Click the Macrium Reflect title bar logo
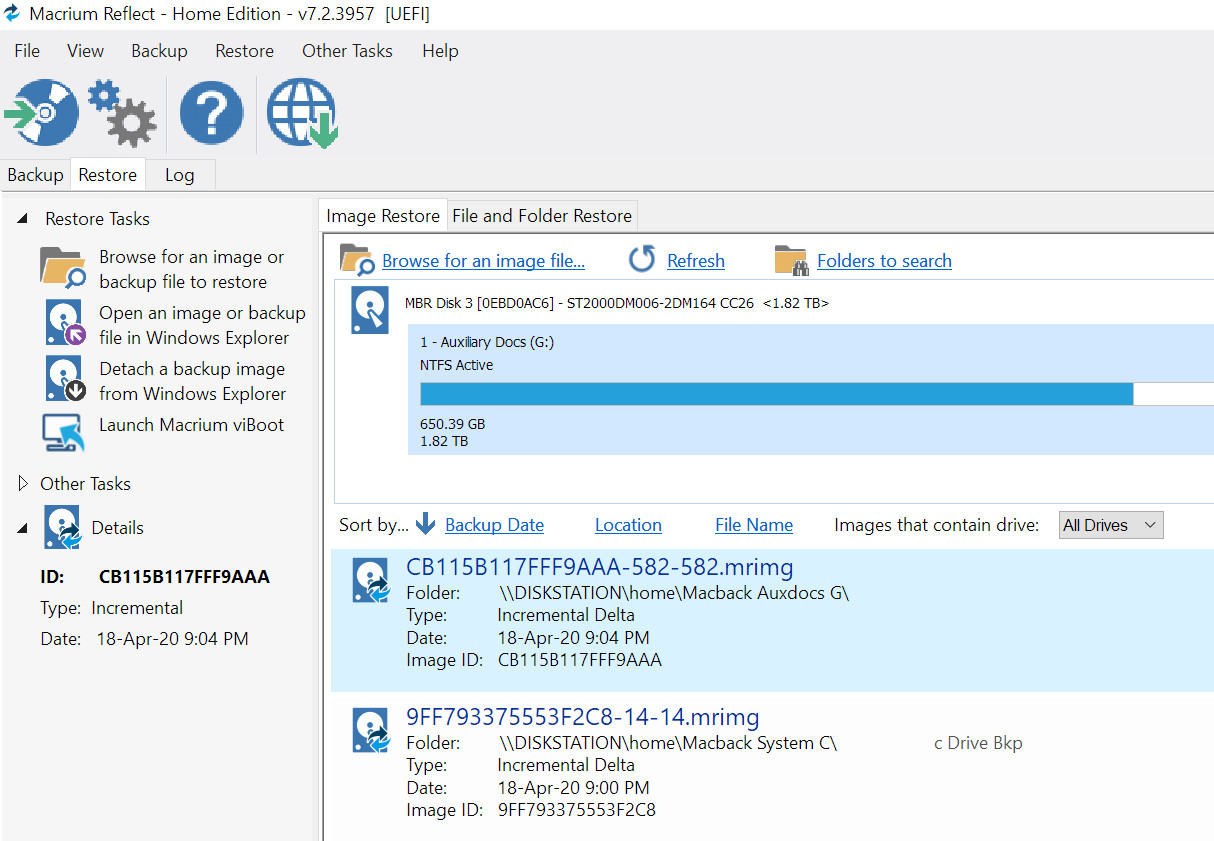 13,14
